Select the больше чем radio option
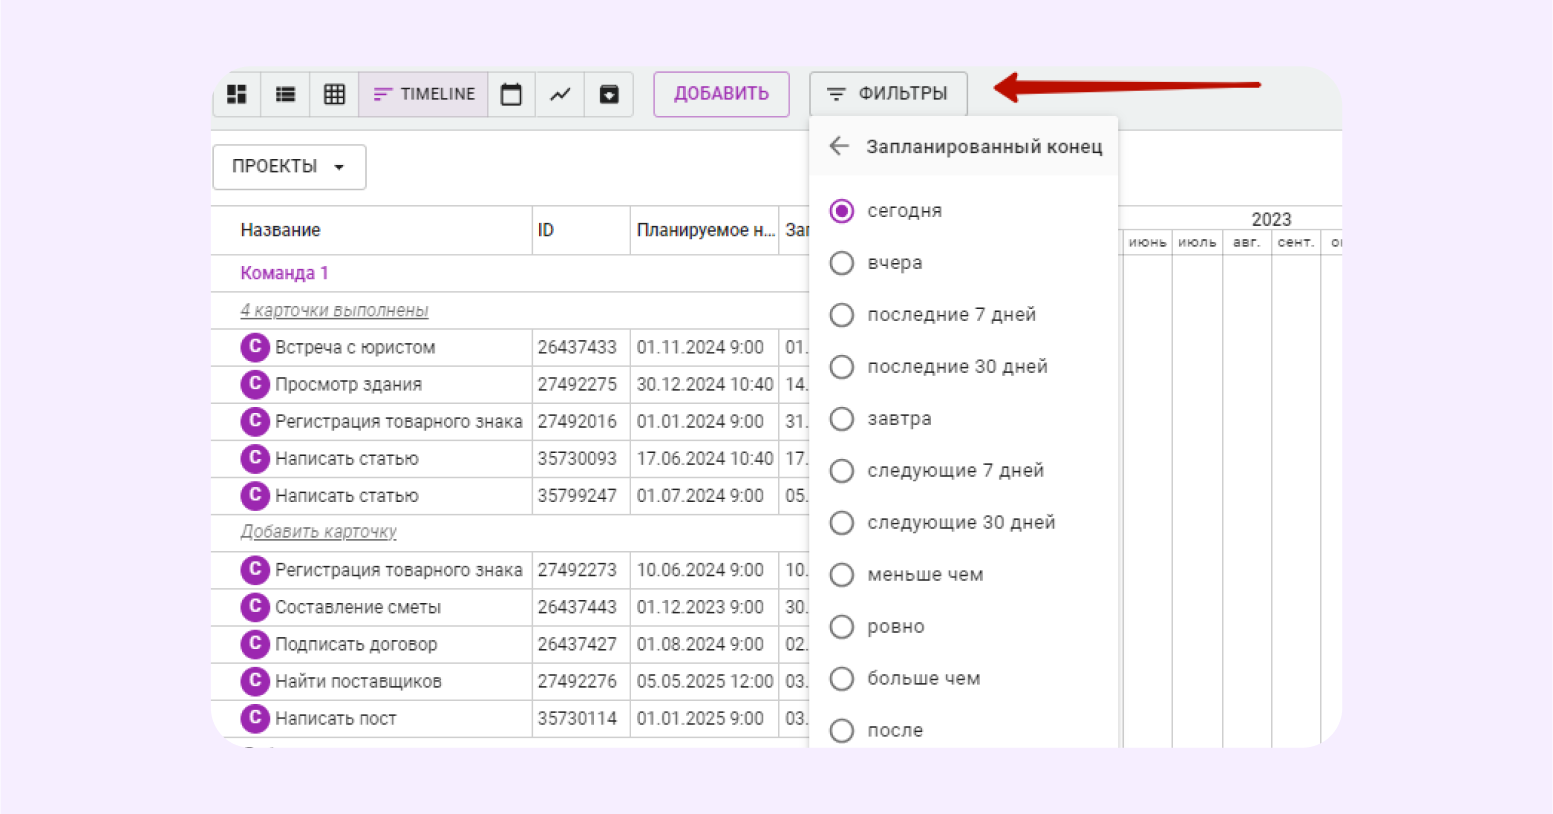This screenshot has height=814, width=1553. pos(842,679)
